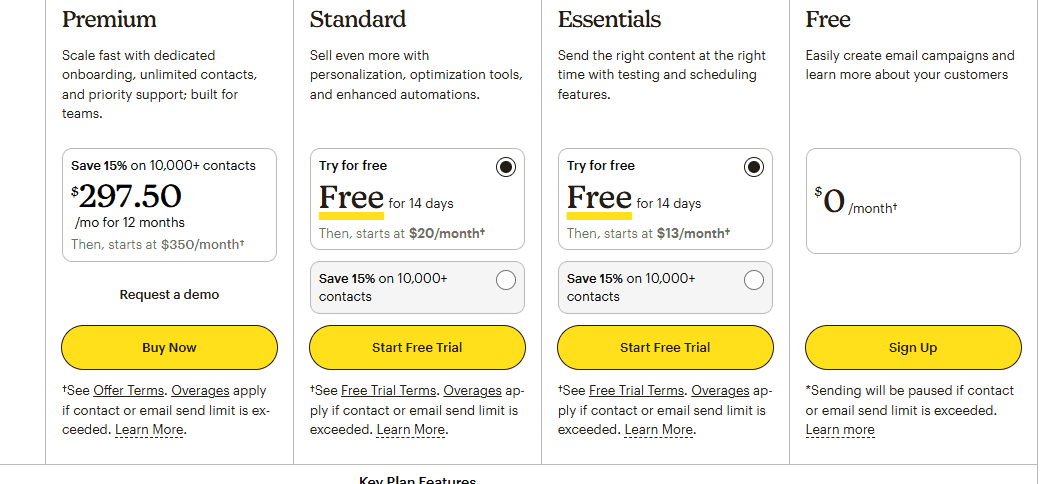Image resolution: width=1057 pixels, height=484 pixels.
Task: Click the Premium $297.50 price box
Action: (169, 205)
